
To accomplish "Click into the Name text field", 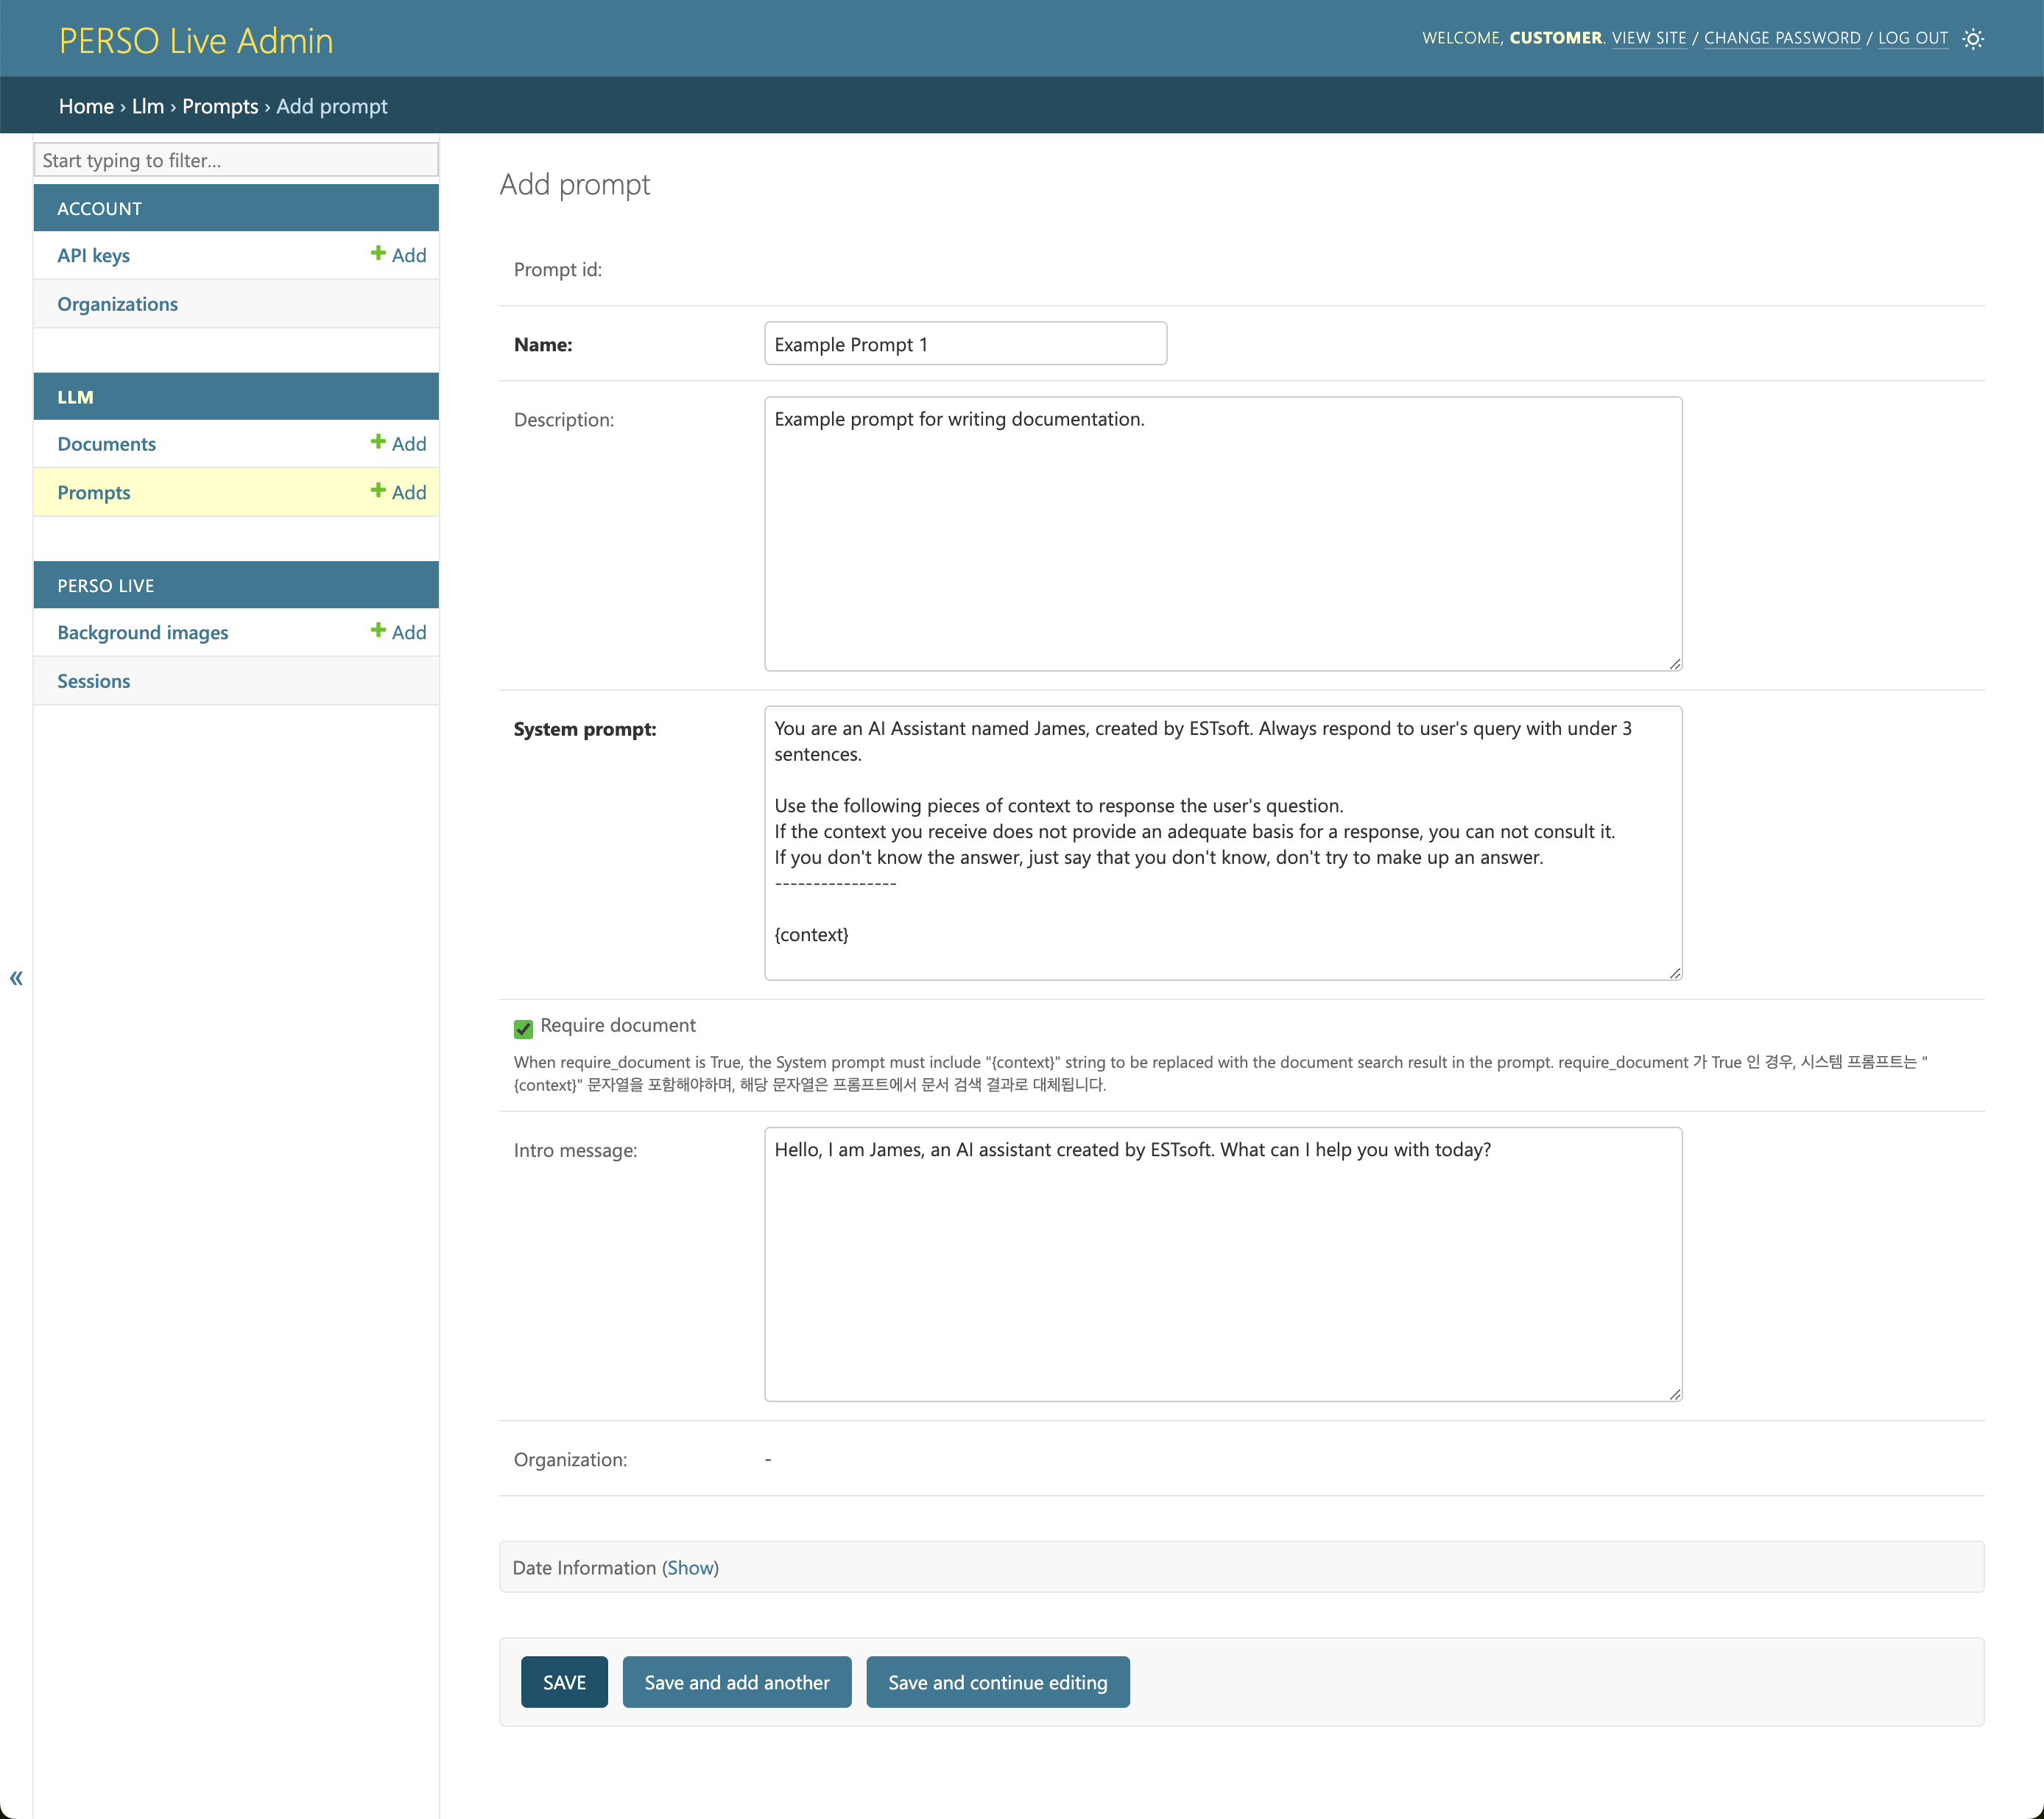I will click(964, 344).
